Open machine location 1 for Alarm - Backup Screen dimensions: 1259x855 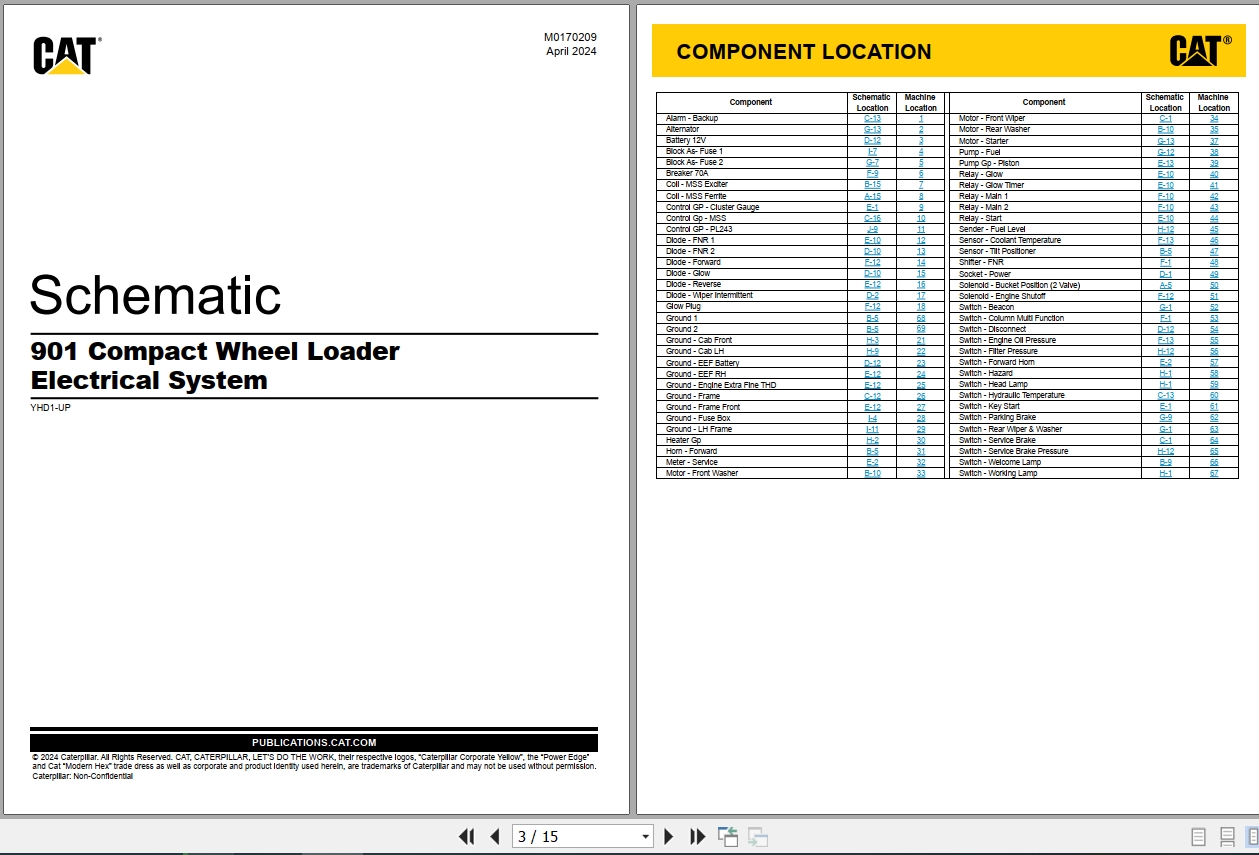pos(921,118)
